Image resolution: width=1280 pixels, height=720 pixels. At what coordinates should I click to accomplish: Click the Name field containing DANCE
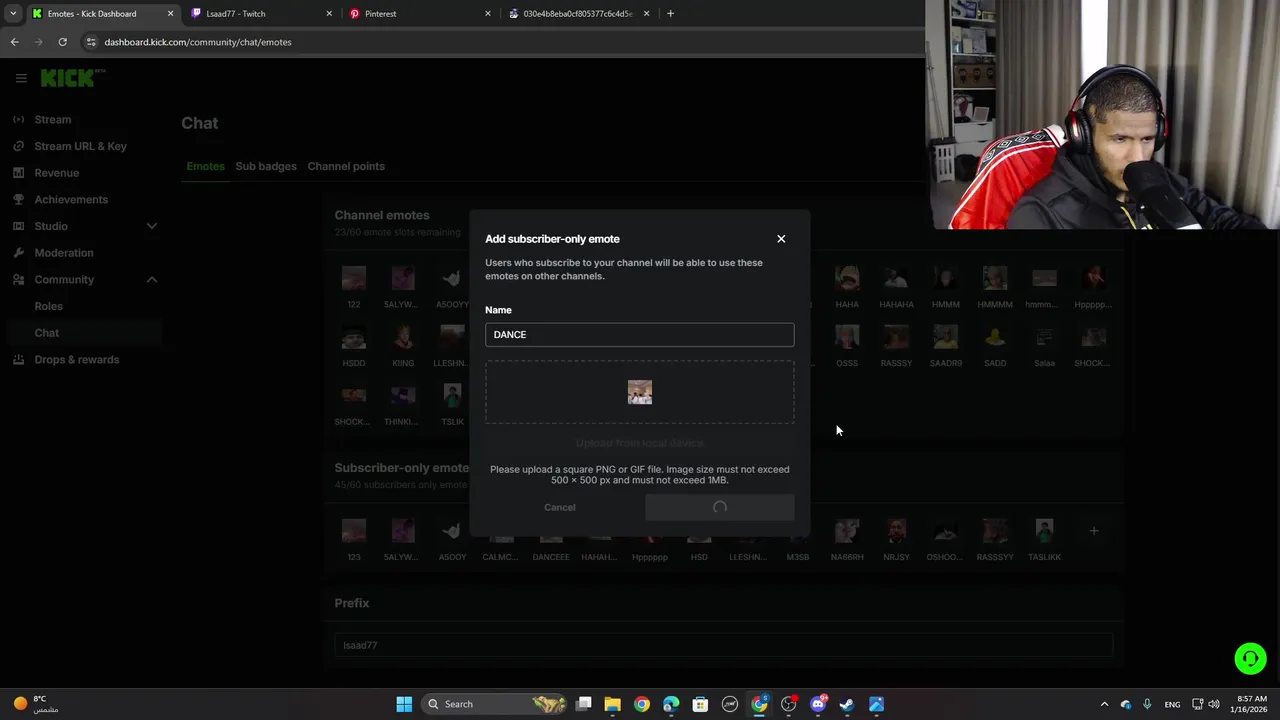point(640,334)
